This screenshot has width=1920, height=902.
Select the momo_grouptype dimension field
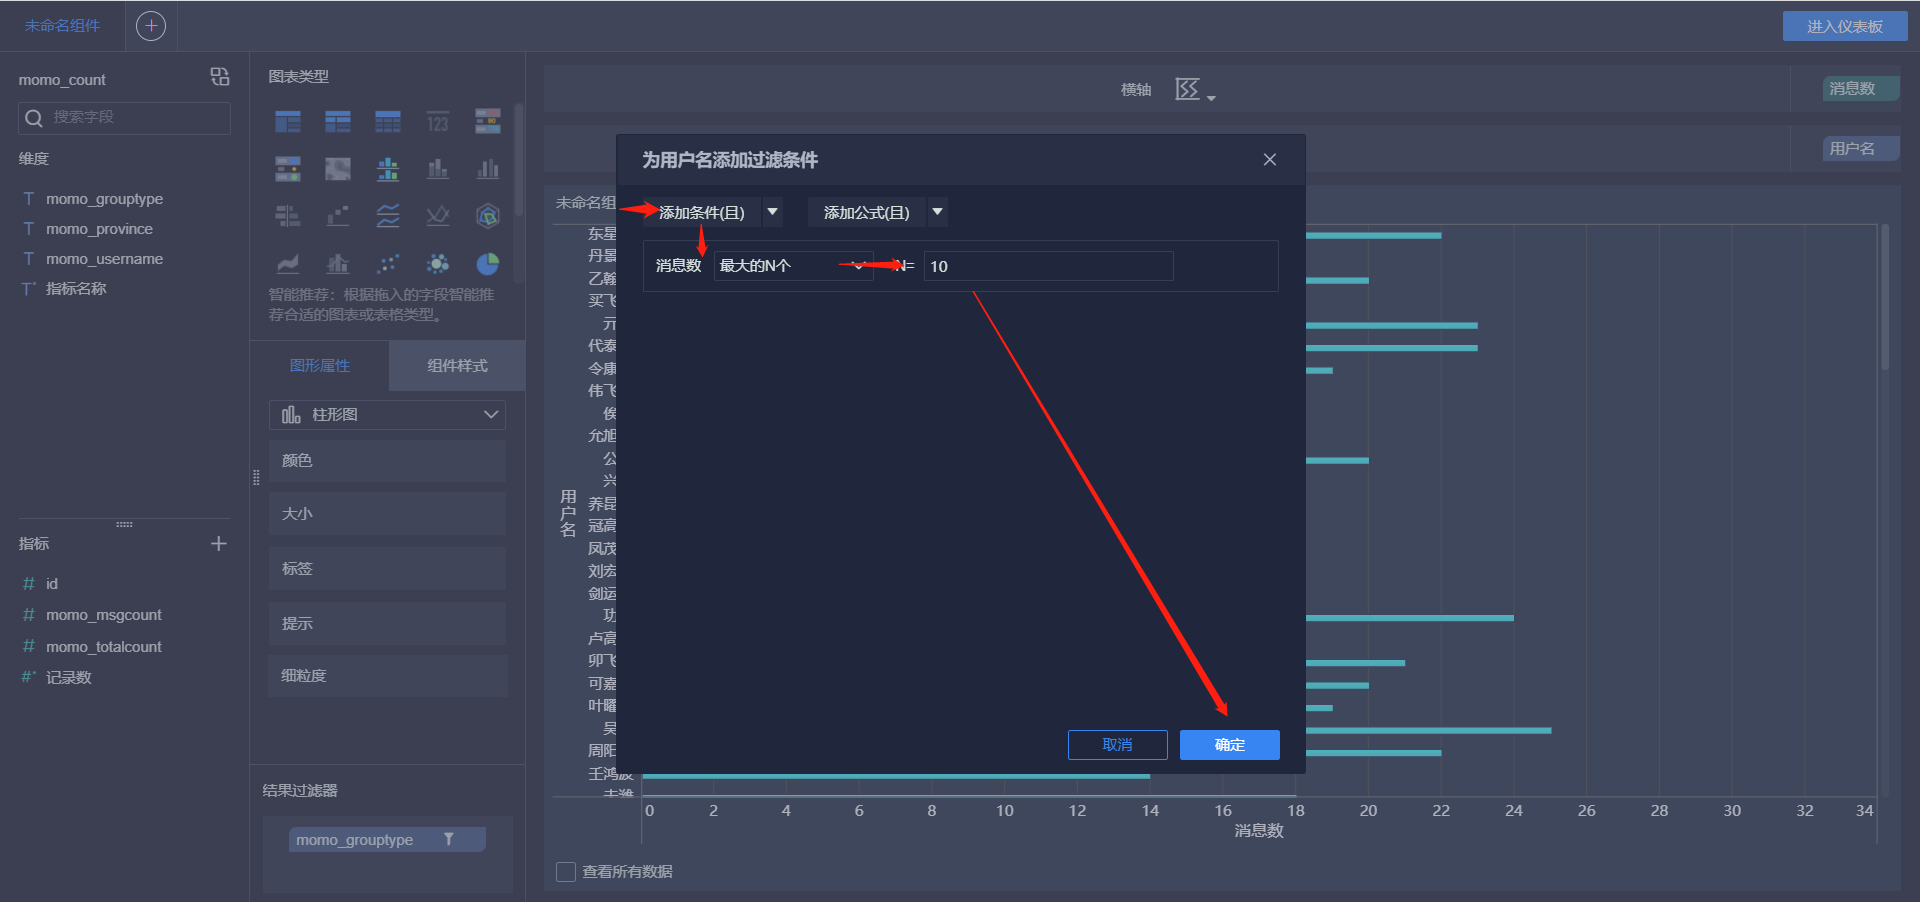click(x=104, y=199)
